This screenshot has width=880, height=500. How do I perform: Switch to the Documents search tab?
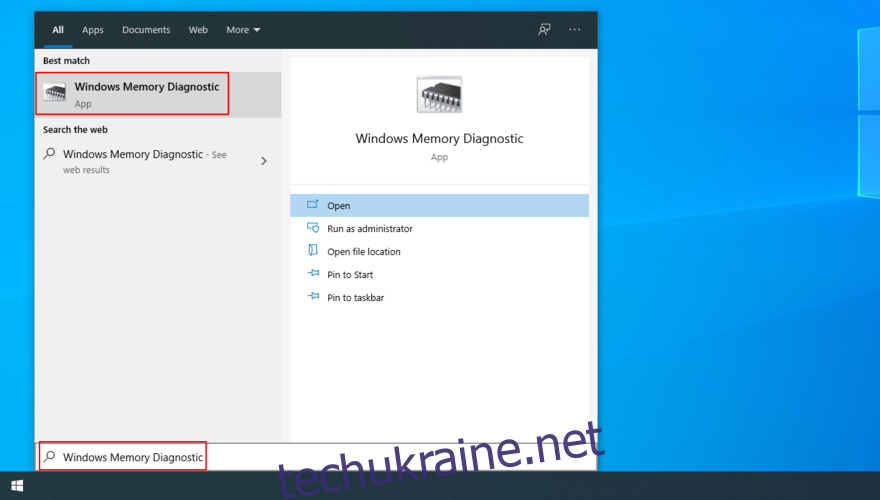pos(146,30)
